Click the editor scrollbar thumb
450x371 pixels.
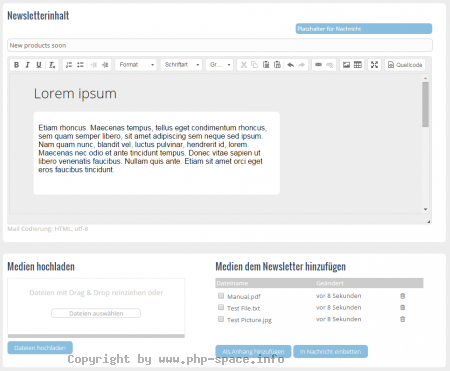[425, 104]
